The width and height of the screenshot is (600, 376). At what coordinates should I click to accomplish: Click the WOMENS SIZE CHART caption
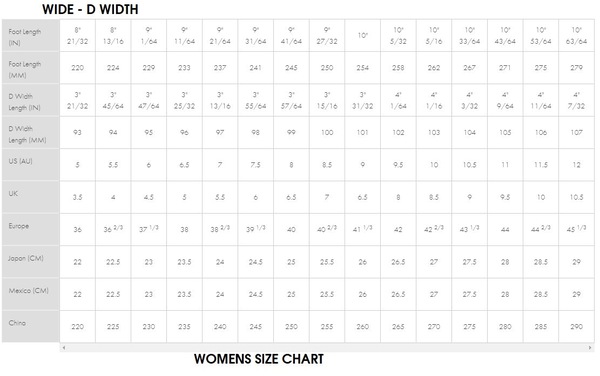pos(259,359)
